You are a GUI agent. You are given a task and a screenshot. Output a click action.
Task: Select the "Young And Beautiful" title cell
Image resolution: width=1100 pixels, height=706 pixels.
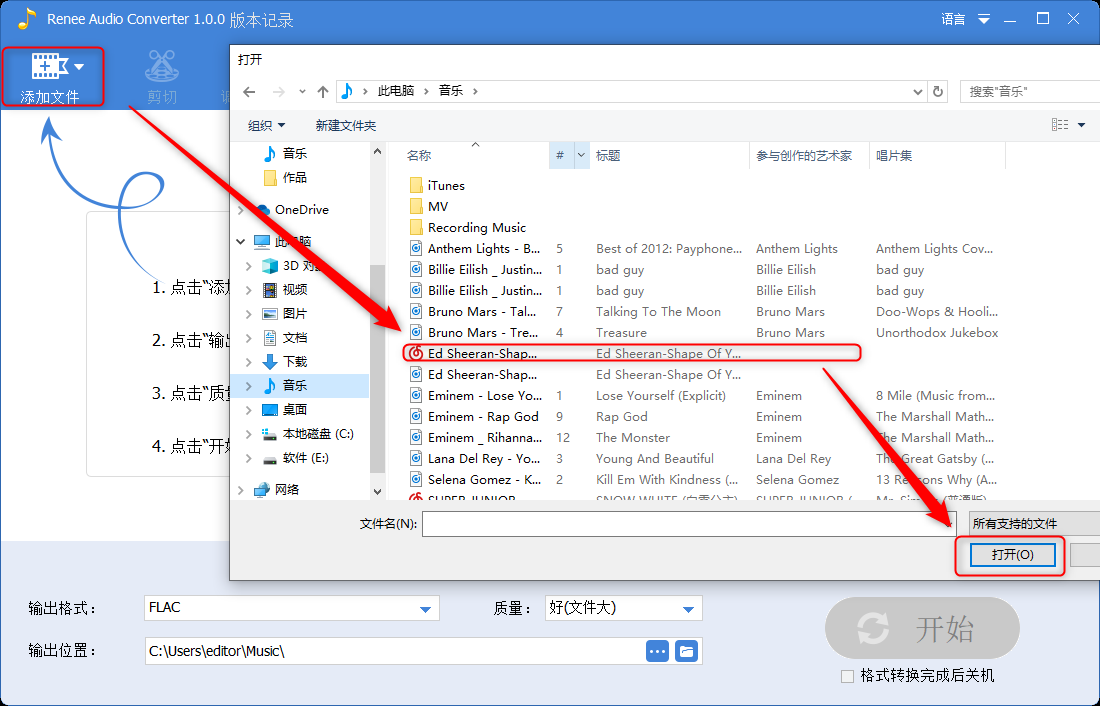[x=655, y=459]
